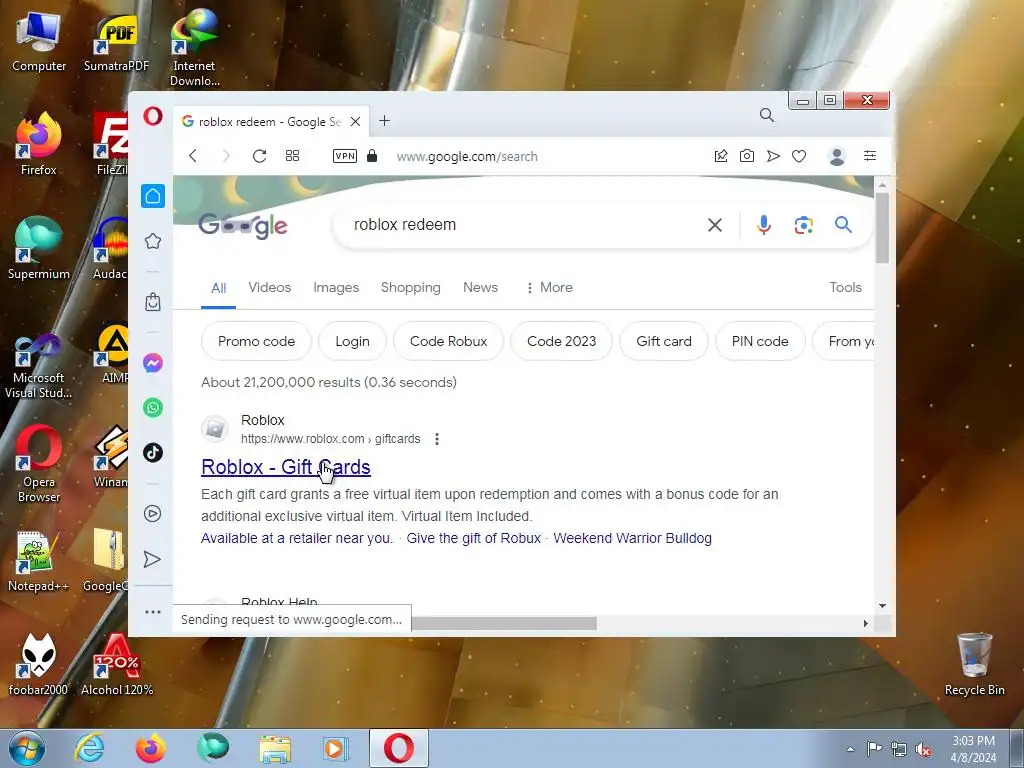Open the Tools search options
Image resolution: width=1024 pixels, height=768 pixels.
point(846,287)
